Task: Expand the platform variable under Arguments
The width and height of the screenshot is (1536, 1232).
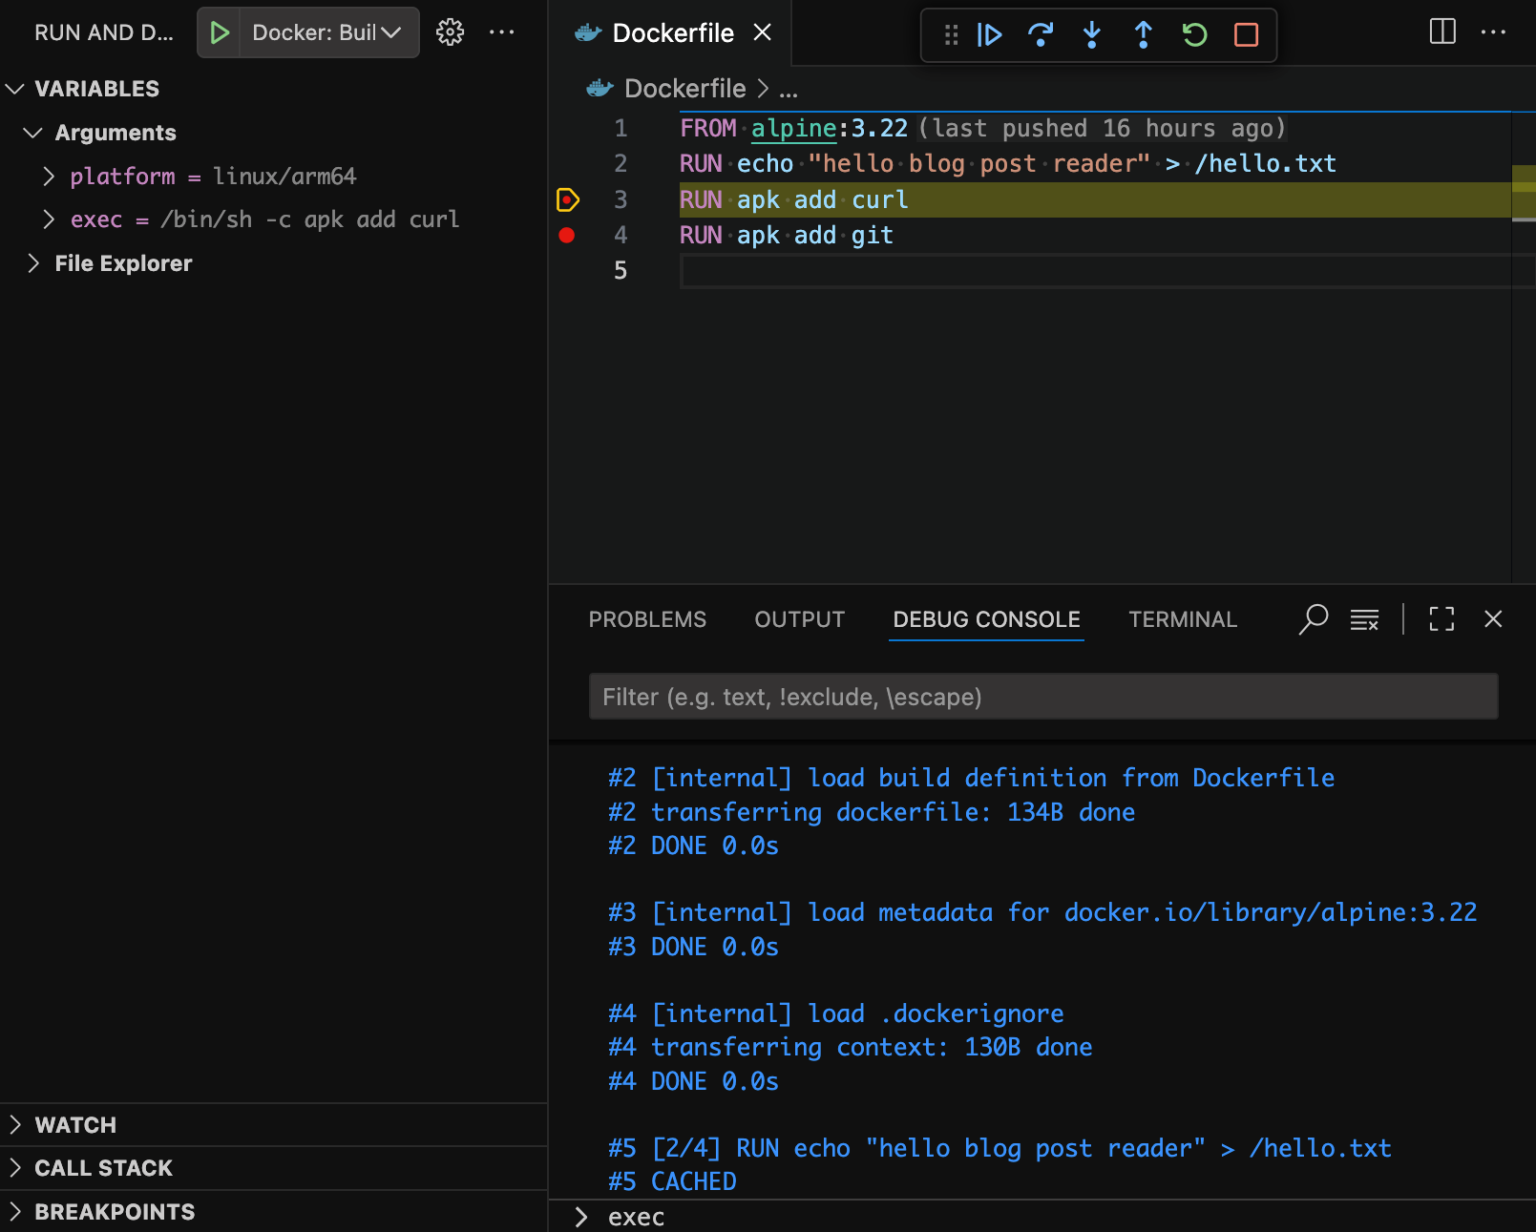Action: click(x=48, y=176)
